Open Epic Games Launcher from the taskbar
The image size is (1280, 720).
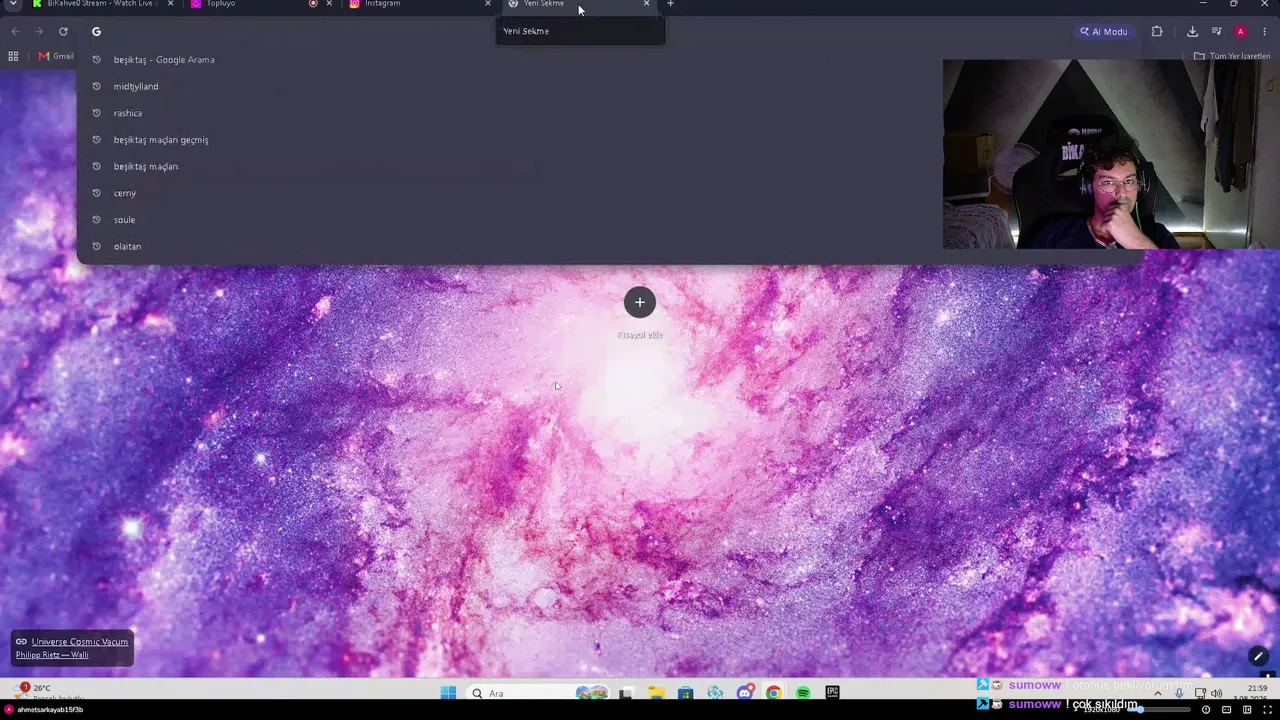click(x=832, y=693)
